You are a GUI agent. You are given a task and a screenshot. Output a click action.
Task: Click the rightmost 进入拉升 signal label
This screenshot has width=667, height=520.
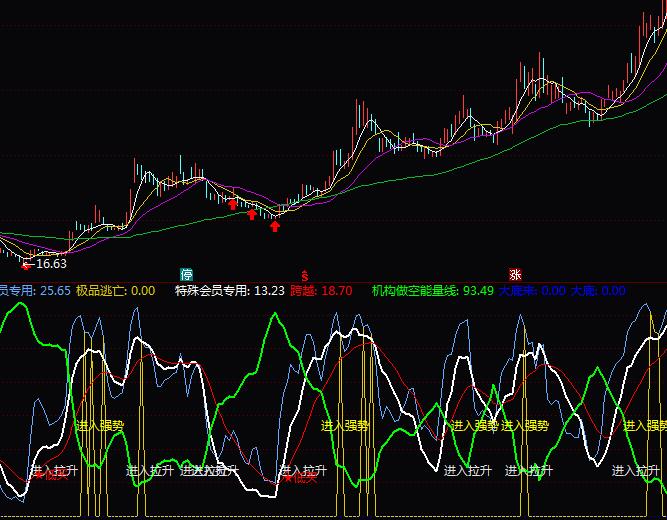click(636, 470)
